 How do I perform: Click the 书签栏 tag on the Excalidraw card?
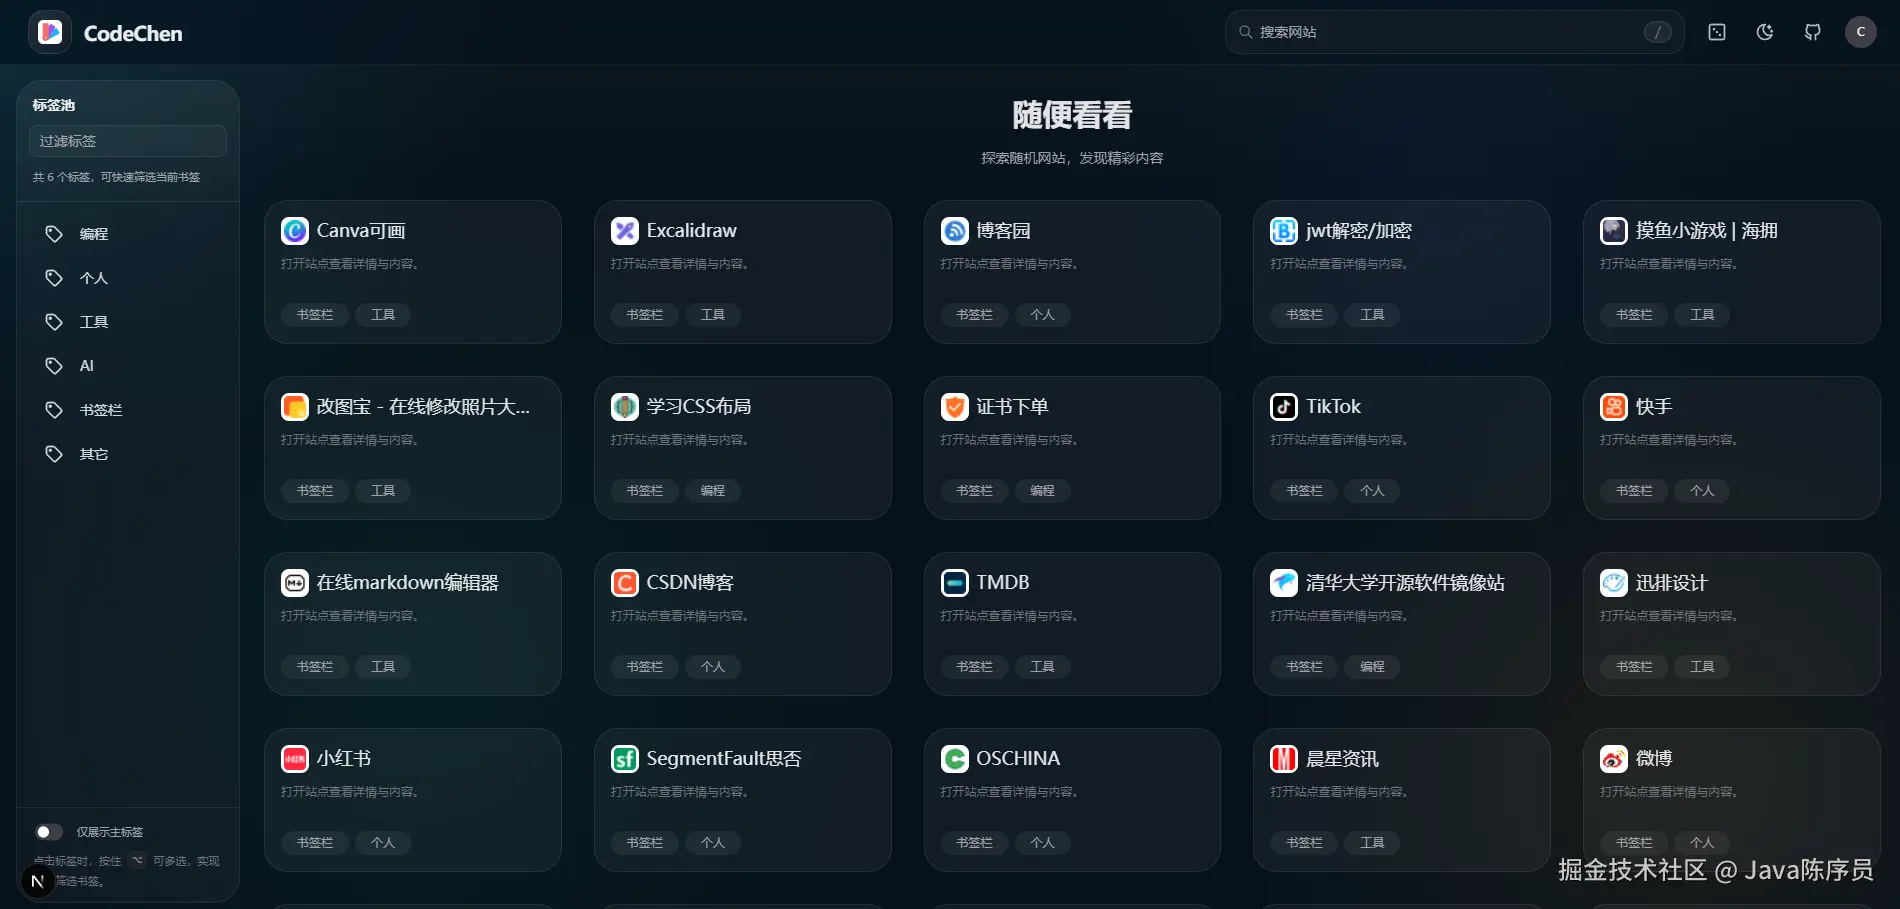(645, 315)
